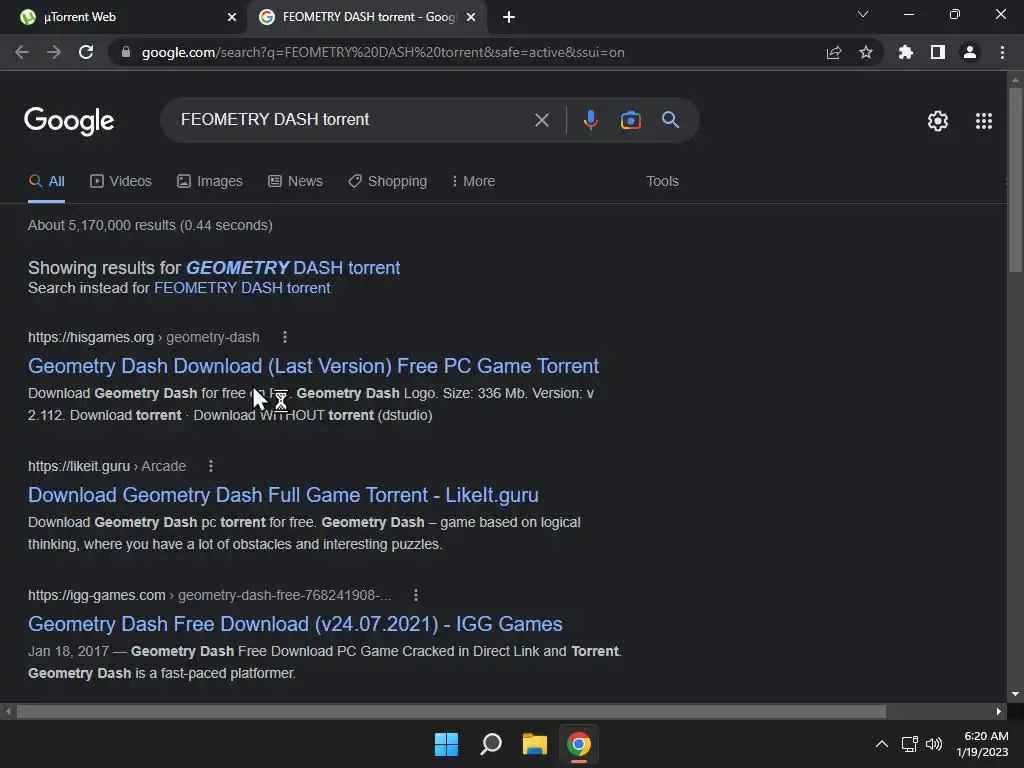
Task: Open a new browser tab
Action: [509, 18]
